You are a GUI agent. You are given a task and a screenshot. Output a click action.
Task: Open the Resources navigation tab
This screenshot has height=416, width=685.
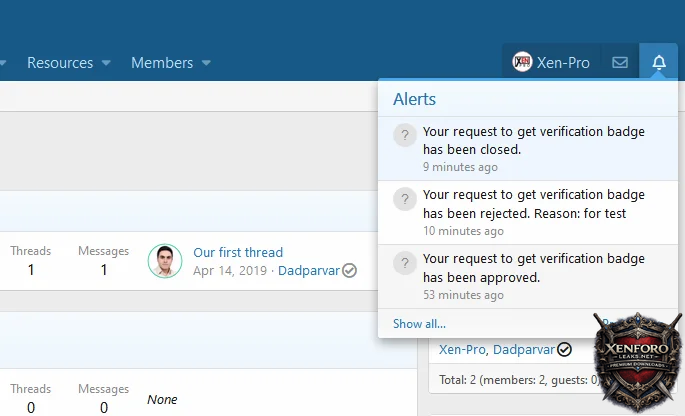click(x=60, y=62)
